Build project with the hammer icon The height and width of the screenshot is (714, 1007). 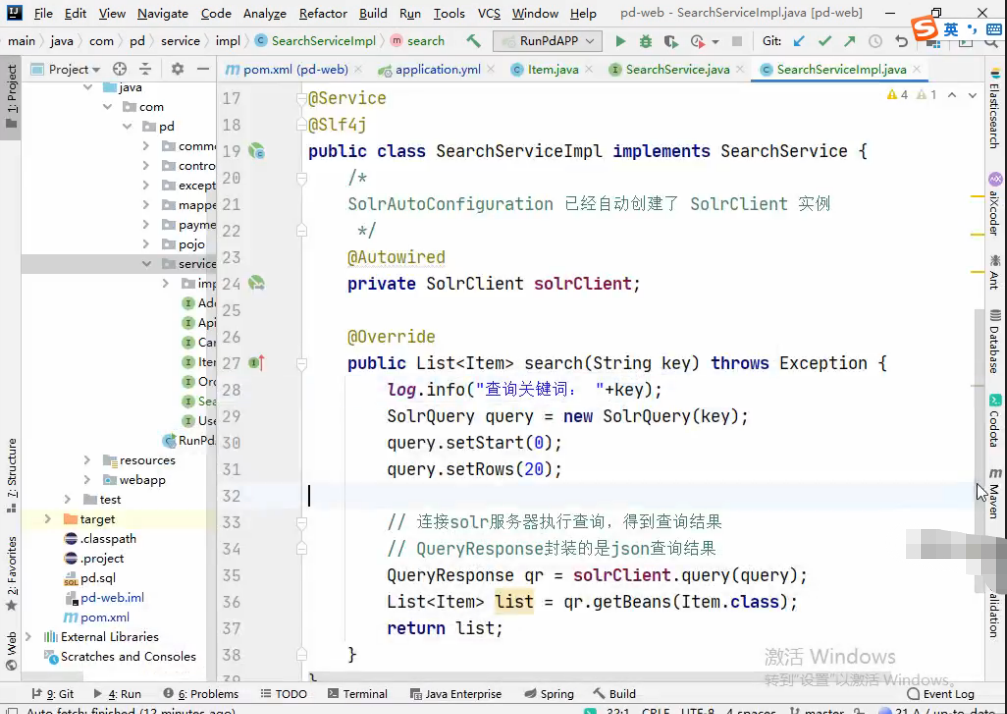tap(473, 41)
